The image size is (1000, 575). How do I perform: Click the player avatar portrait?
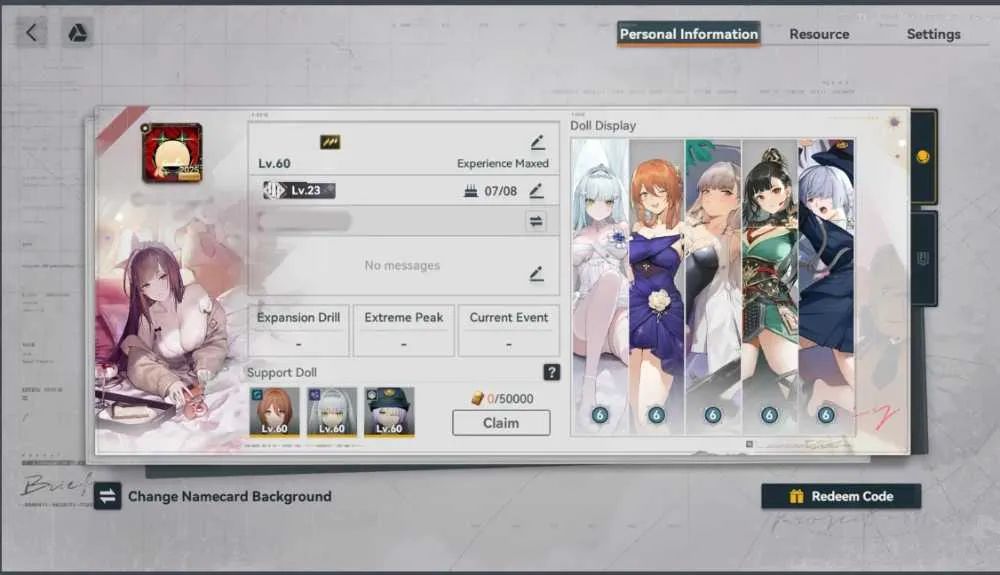coord(172,152)
